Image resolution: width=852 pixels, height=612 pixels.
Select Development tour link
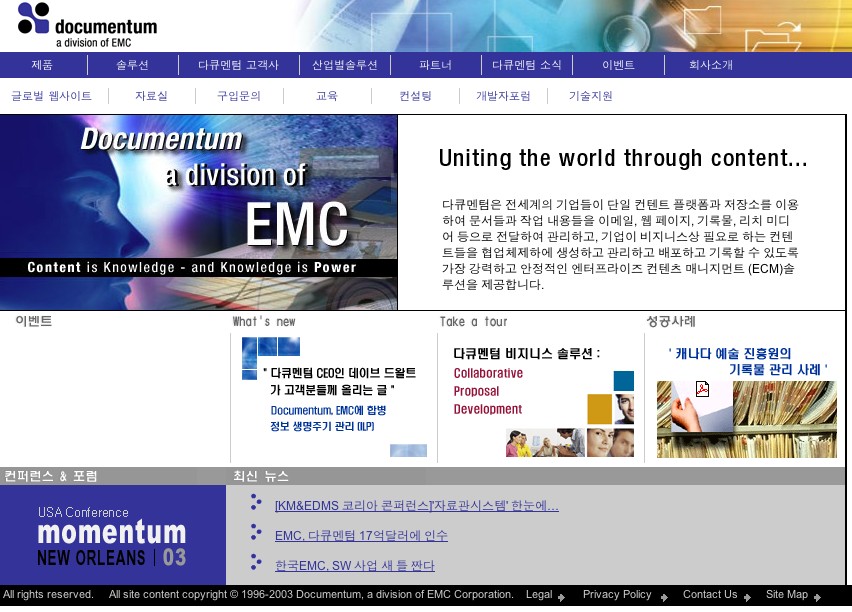pyautogui.click(x=487, y=409)
